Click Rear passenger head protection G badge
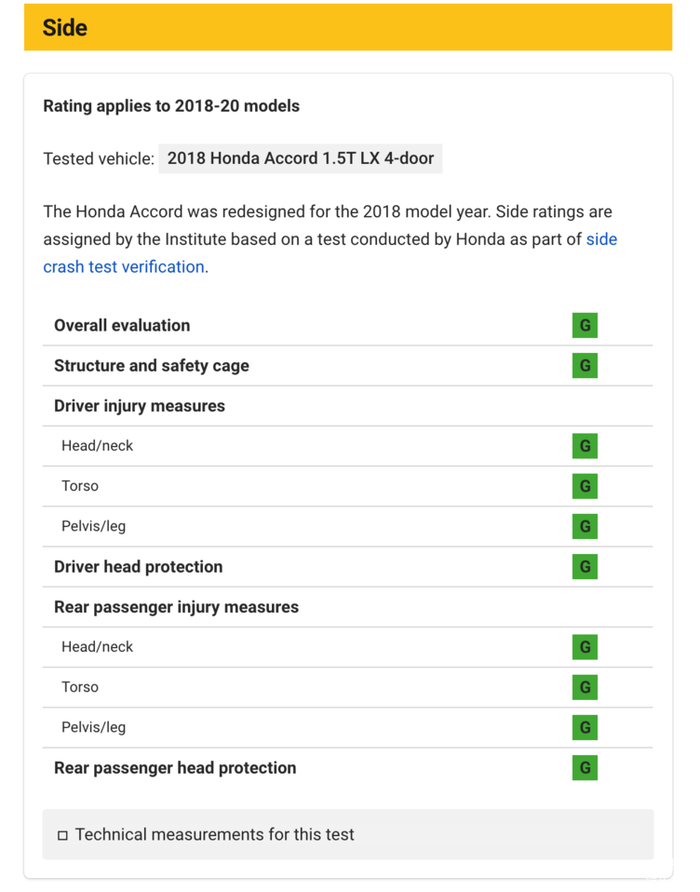700x892 pixels. [x=585, y=768]
